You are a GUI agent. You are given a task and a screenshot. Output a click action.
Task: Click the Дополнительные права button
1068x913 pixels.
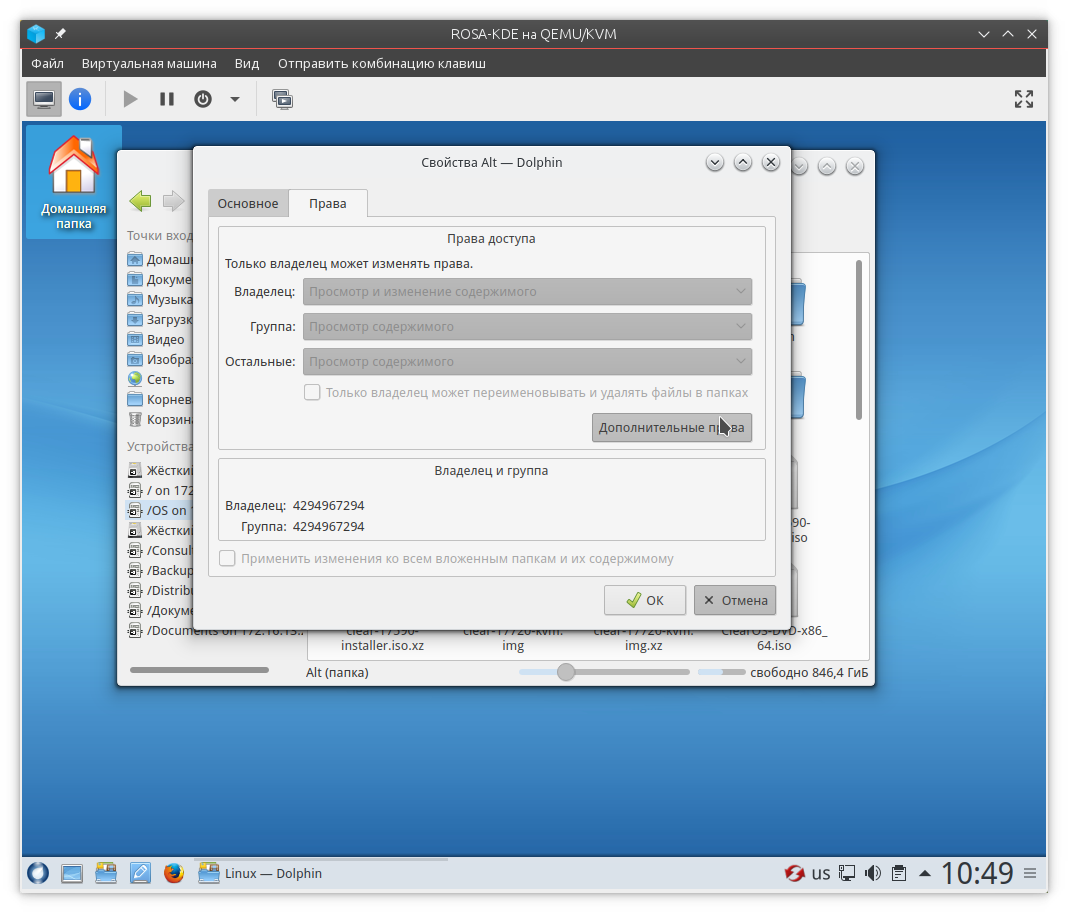pyautogui.click(x=671, y=428)
